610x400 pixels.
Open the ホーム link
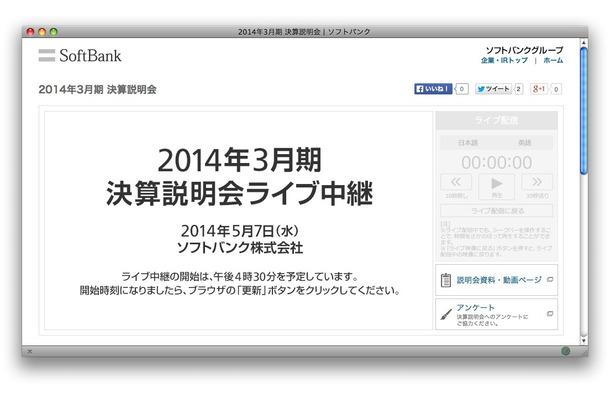553,60
